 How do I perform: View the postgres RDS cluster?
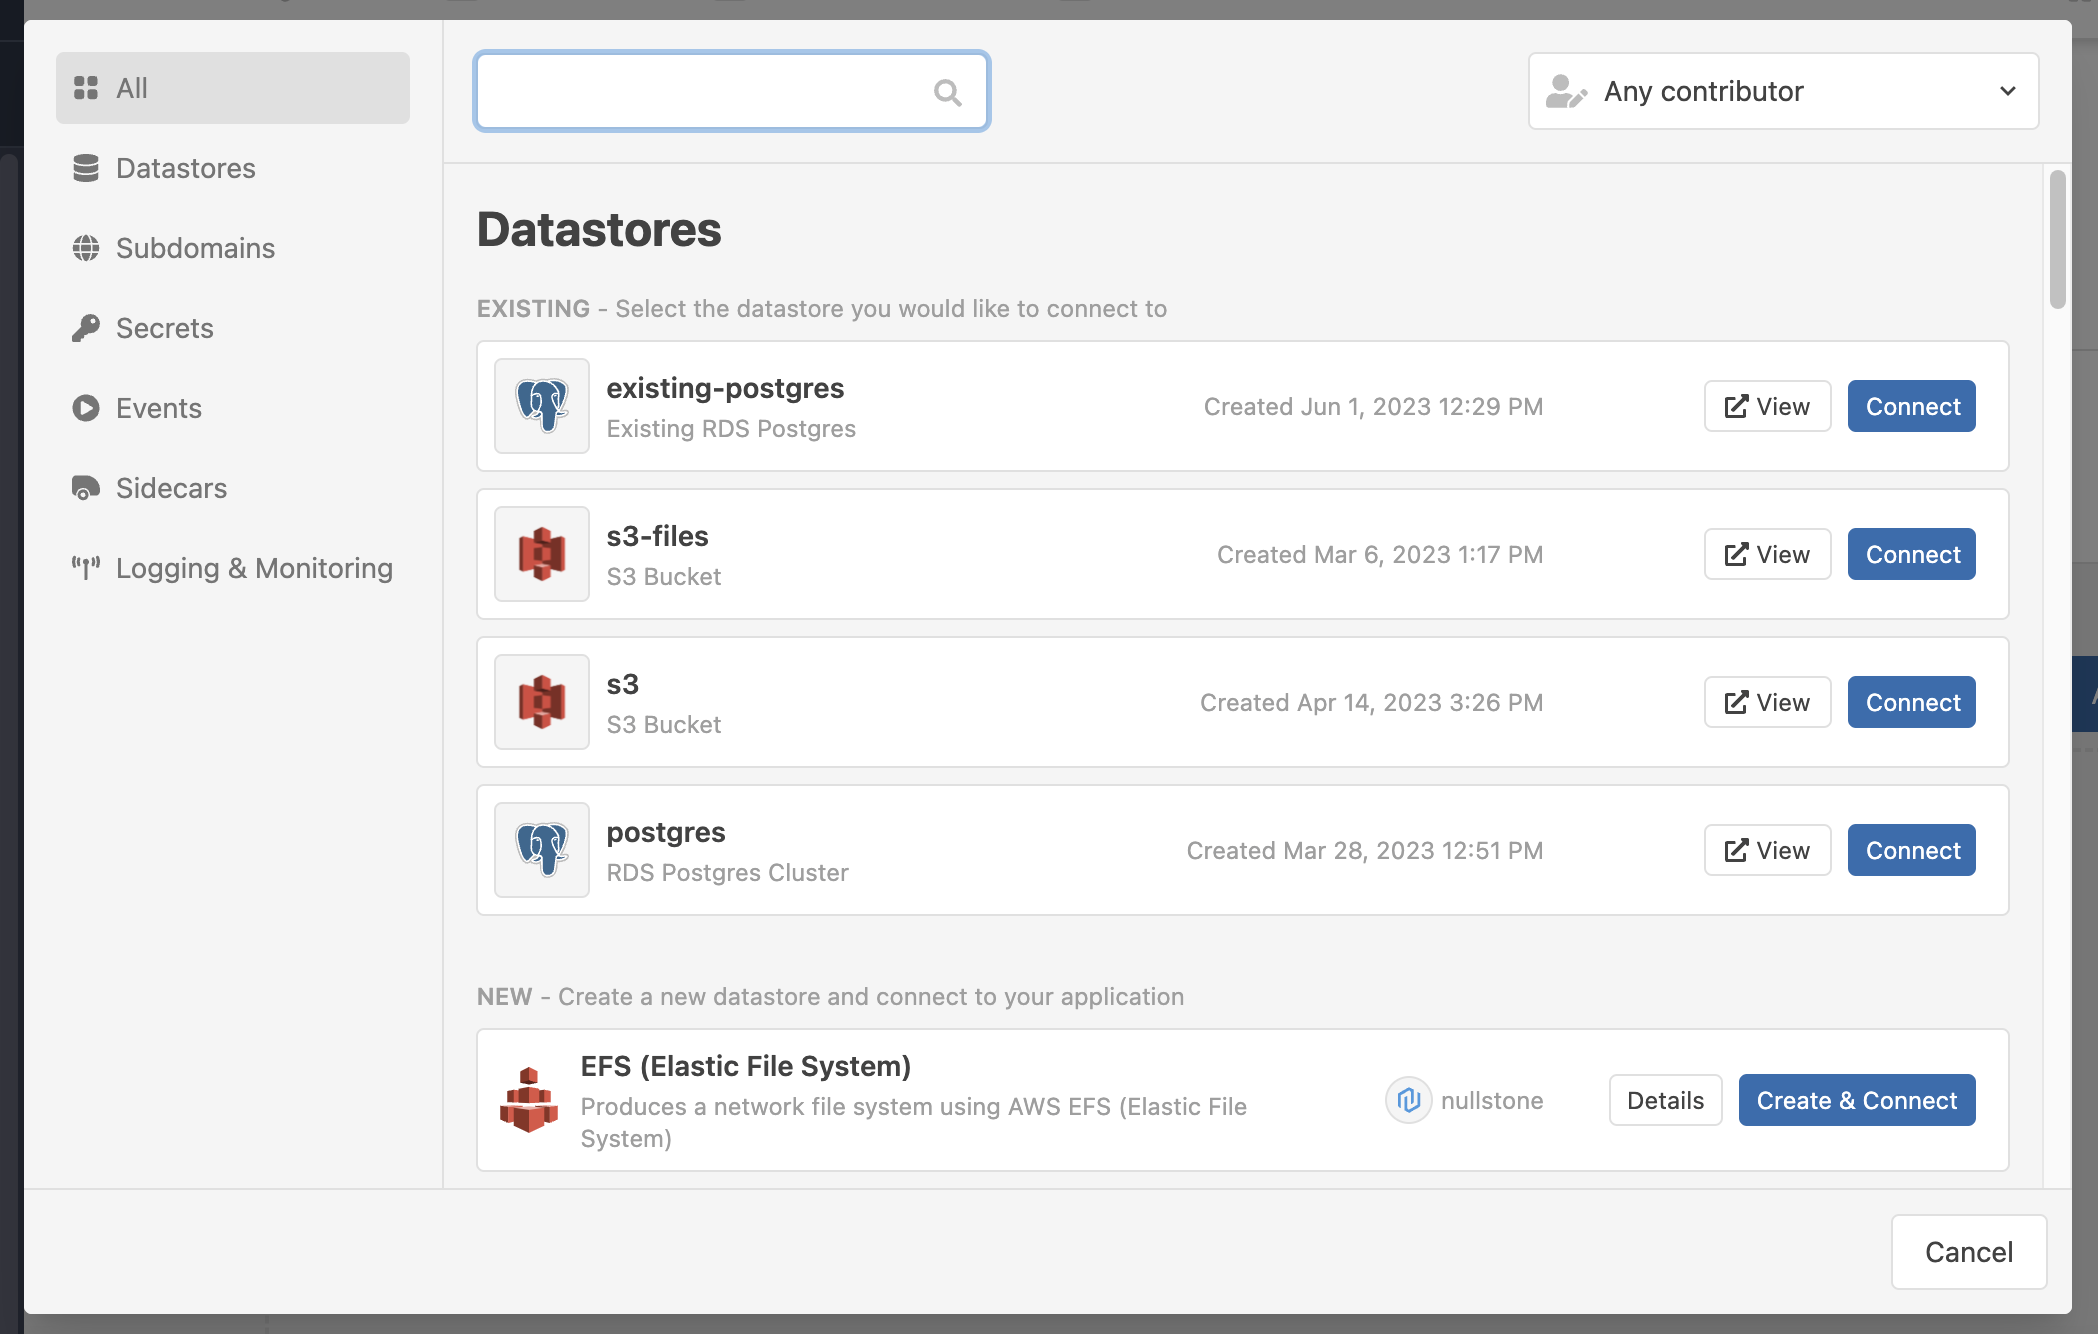point(1766,849)
